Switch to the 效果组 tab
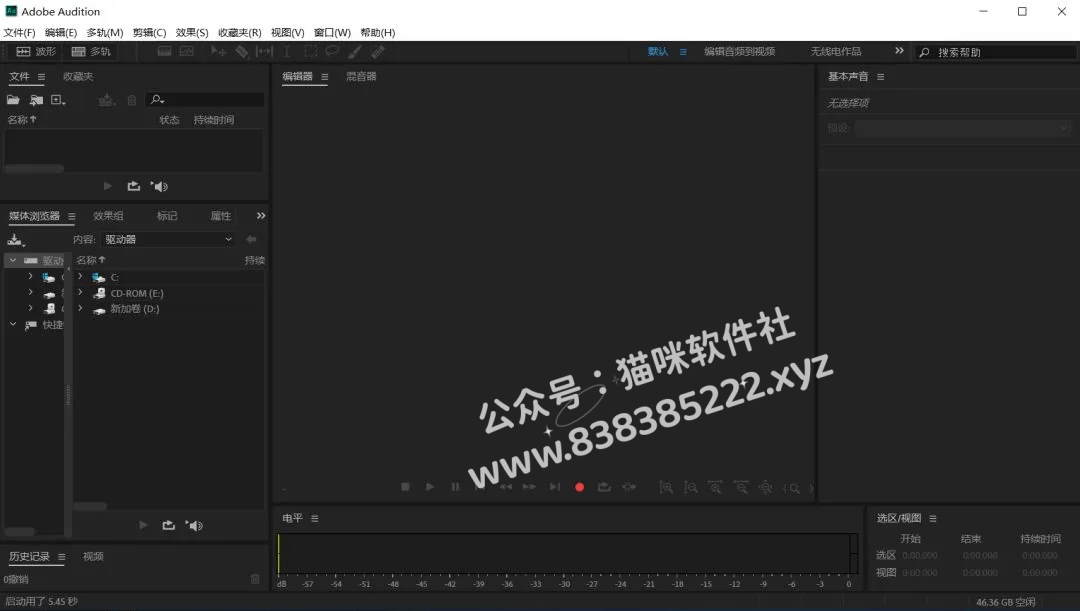This screenshot has height=611, width=1080. [108, 216]
